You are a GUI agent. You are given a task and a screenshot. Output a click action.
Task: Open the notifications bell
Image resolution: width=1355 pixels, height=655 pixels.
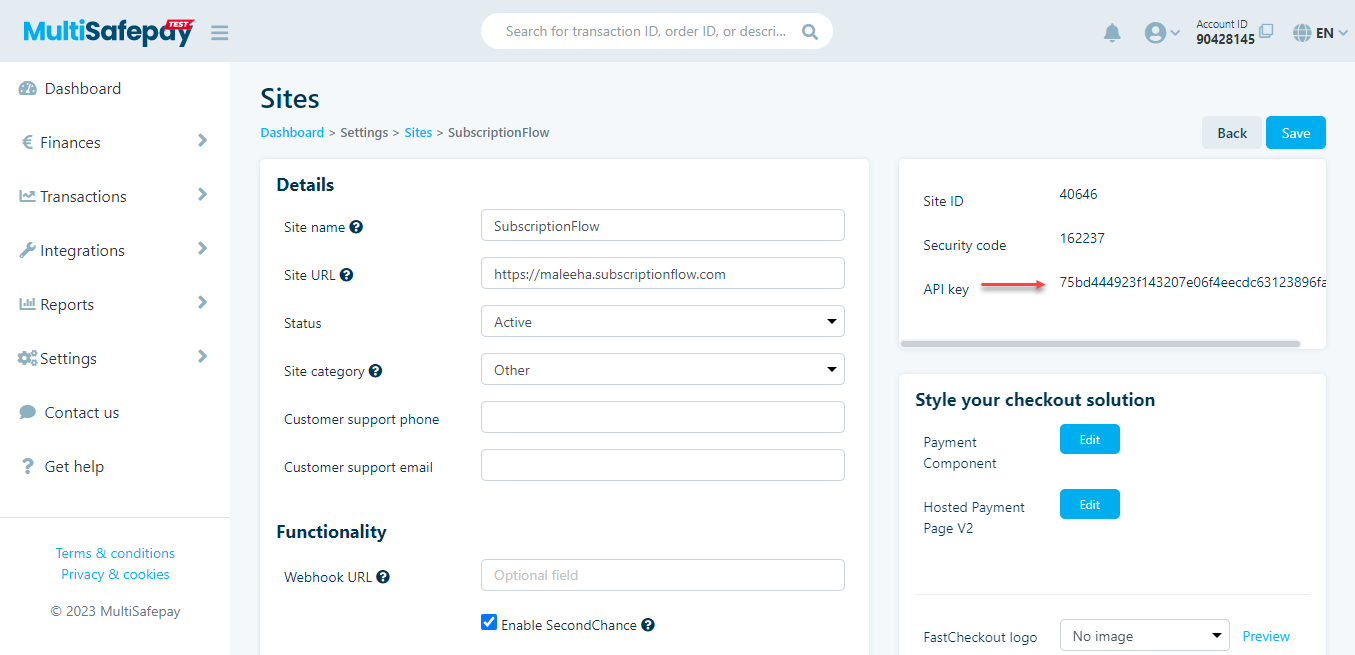[x=1112, y=33]
